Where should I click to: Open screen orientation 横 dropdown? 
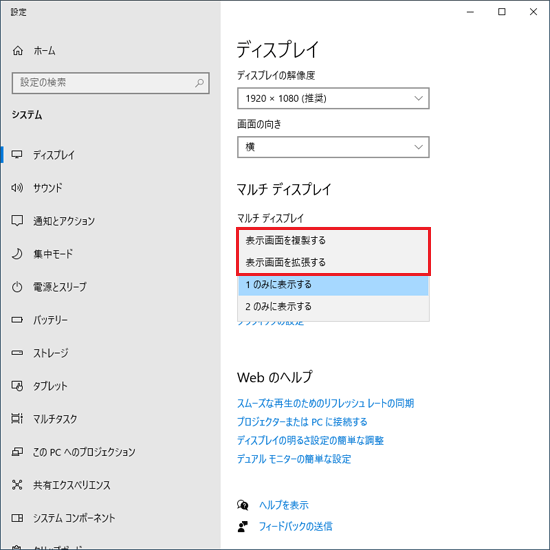(x=333, y=147)
